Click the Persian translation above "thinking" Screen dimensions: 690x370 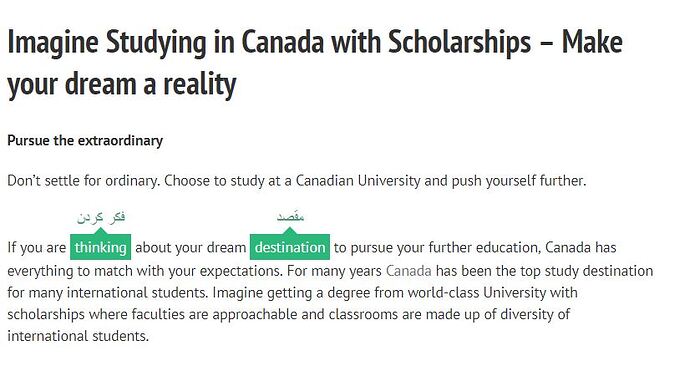[101, 217]
